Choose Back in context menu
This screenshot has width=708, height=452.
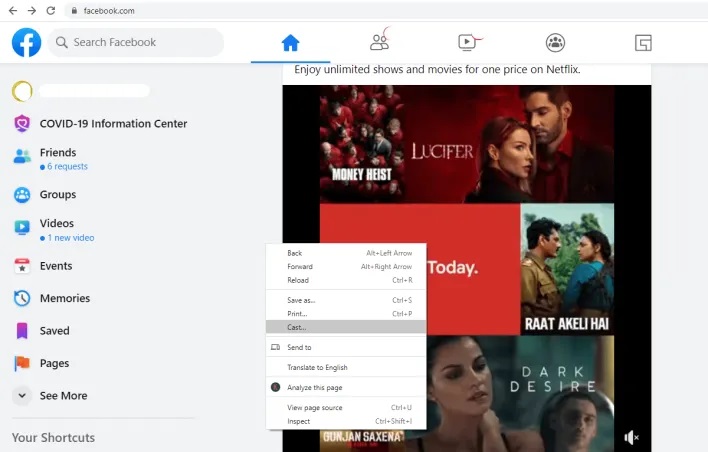pyautogui.click(x=346, y=253)
